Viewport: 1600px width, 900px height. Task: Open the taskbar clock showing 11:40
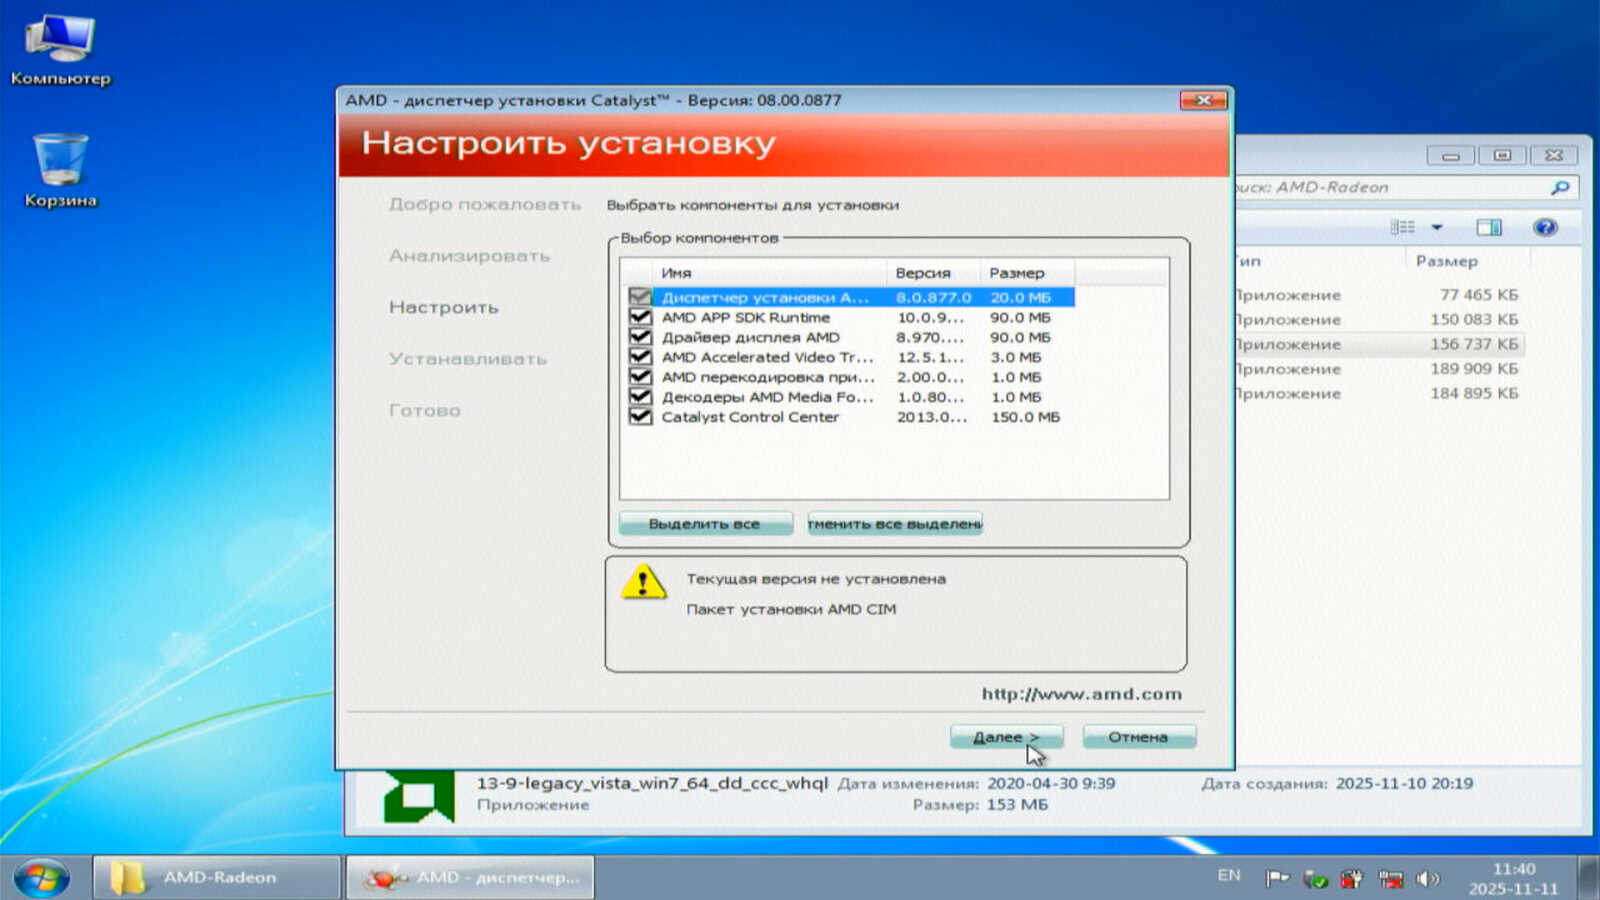click(x=1514, y=879)
